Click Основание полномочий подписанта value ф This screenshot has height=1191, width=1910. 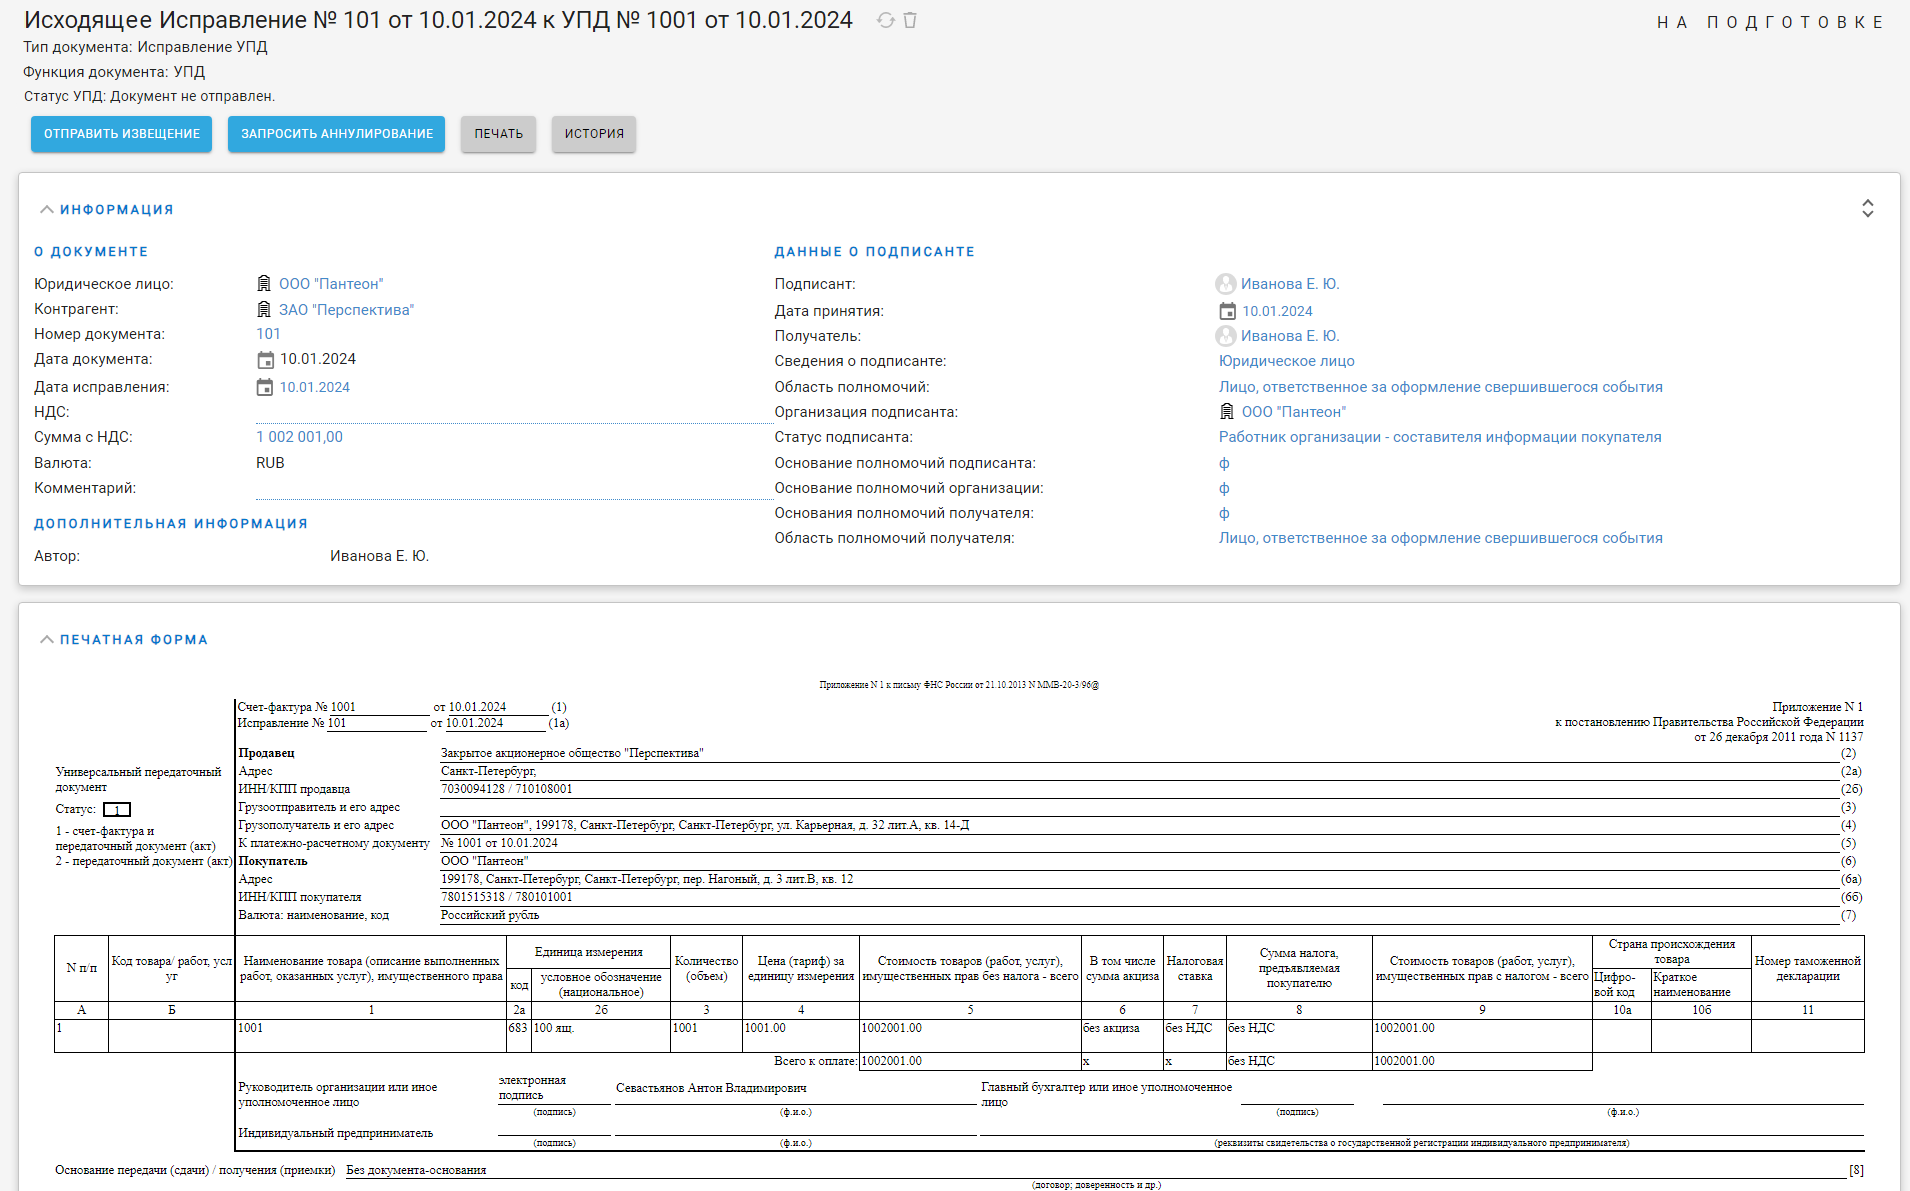tap(1224, 463)
